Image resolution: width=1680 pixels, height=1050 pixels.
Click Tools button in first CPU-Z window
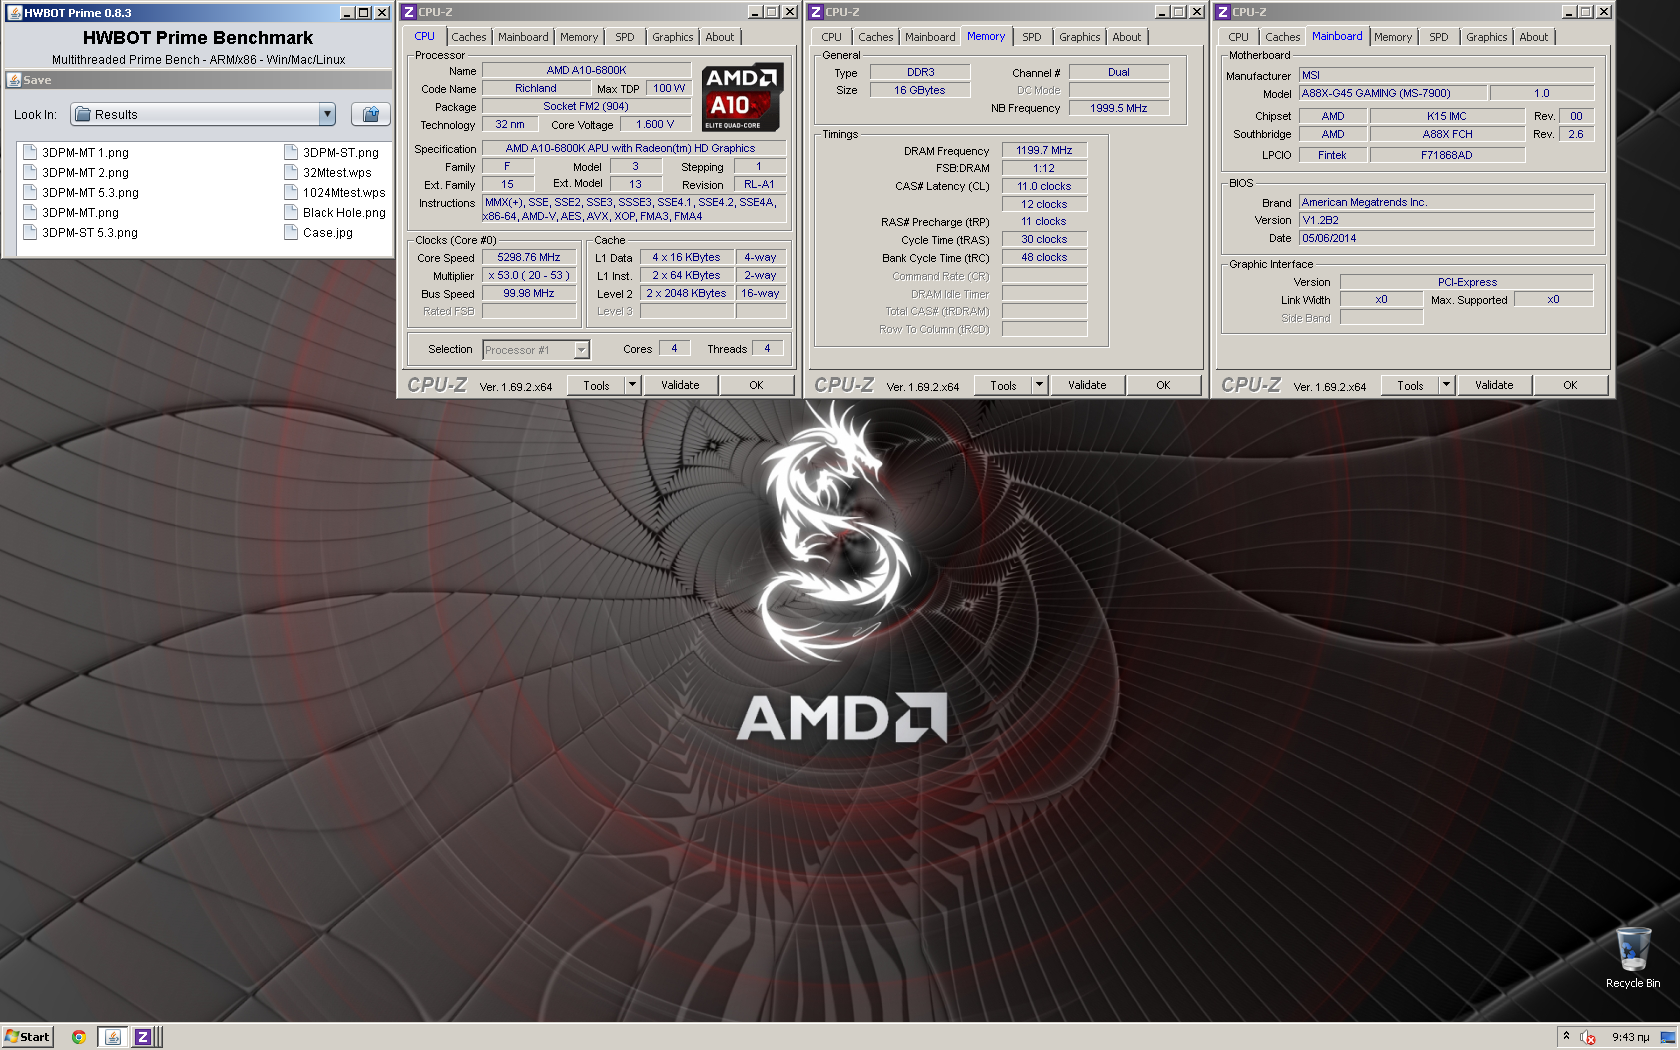coord(597,385)
